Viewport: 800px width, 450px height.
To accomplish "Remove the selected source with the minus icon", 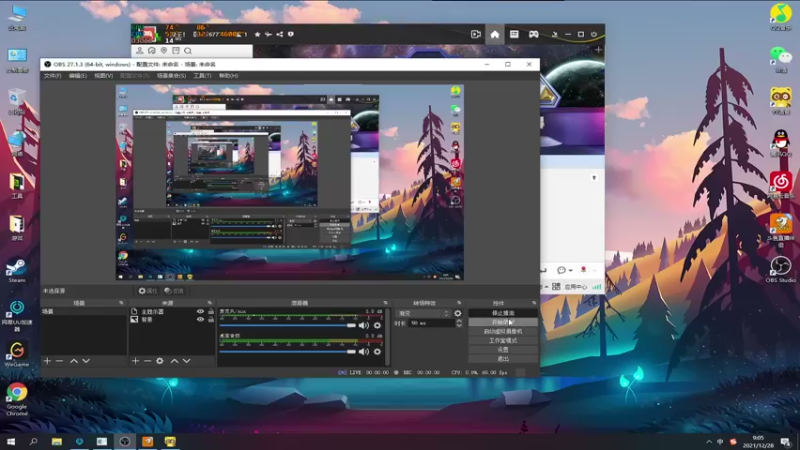I will pos(147,361).
